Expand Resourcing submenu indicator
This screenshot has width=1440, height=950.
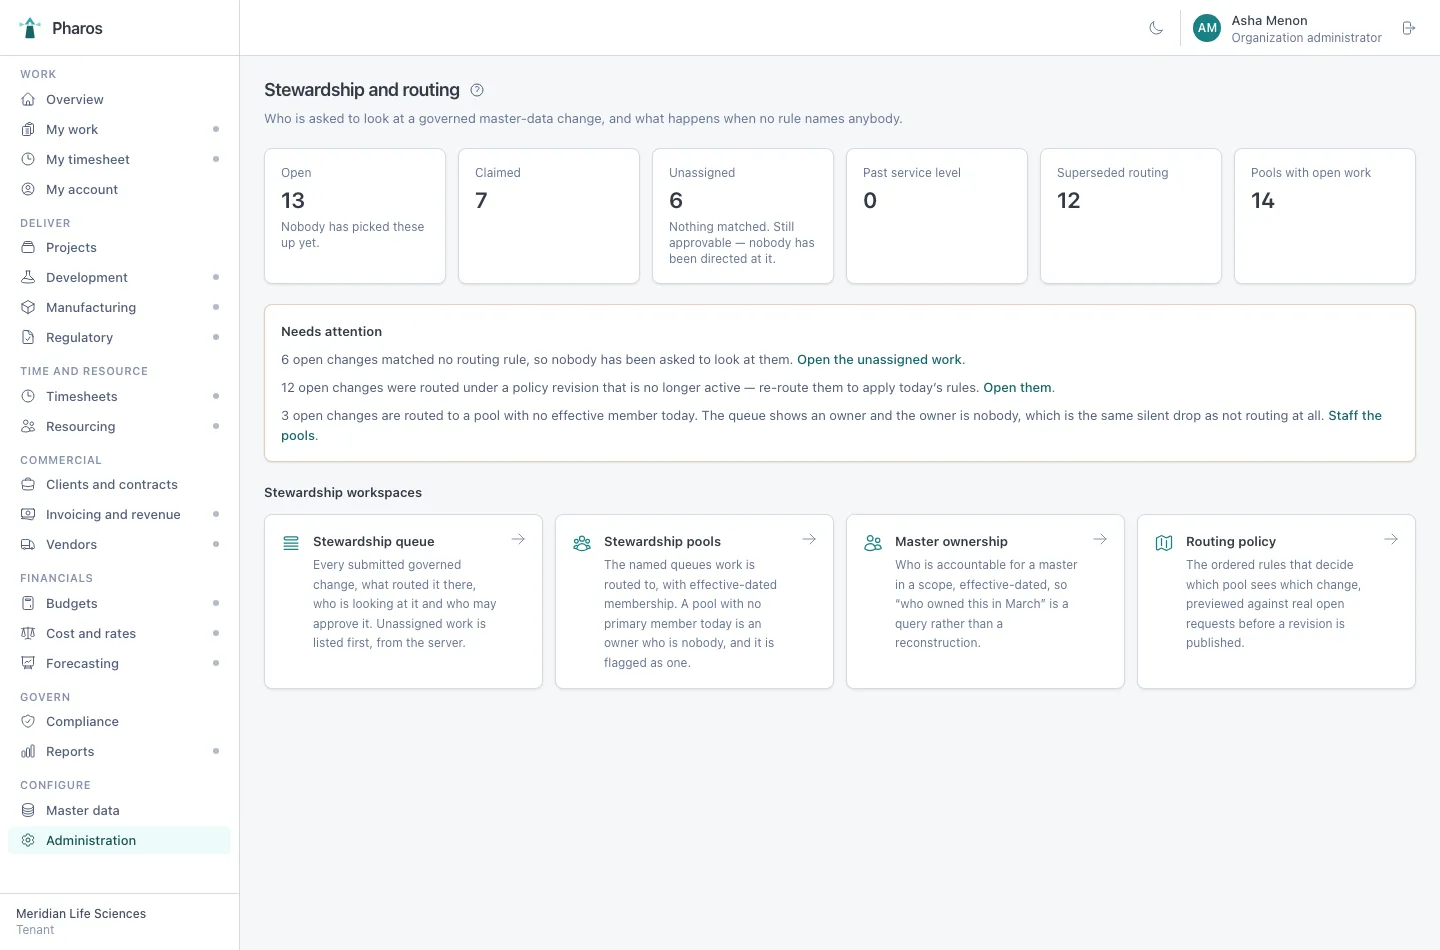(216, 426)
